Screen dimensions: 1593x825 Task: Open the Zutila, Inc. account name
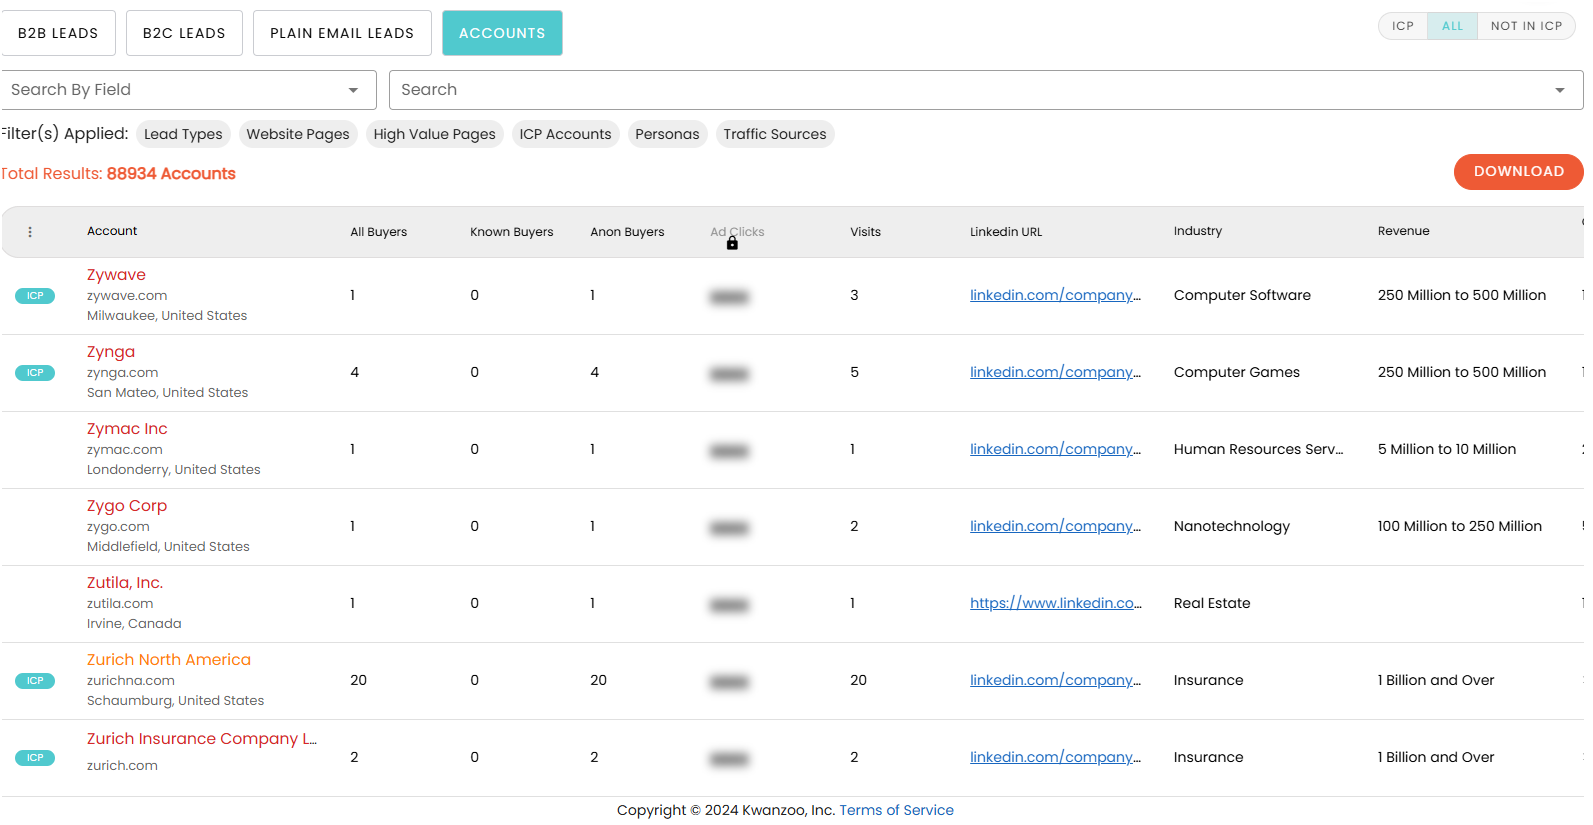coord(125,583)
